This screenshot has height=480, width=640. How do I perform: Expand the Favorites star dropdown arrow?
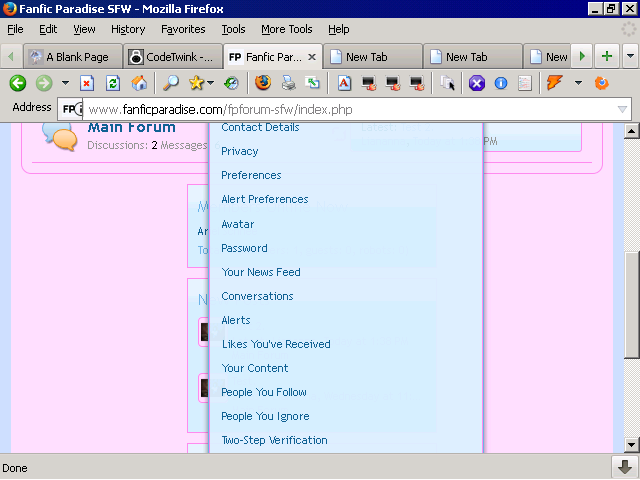(211, 83)
